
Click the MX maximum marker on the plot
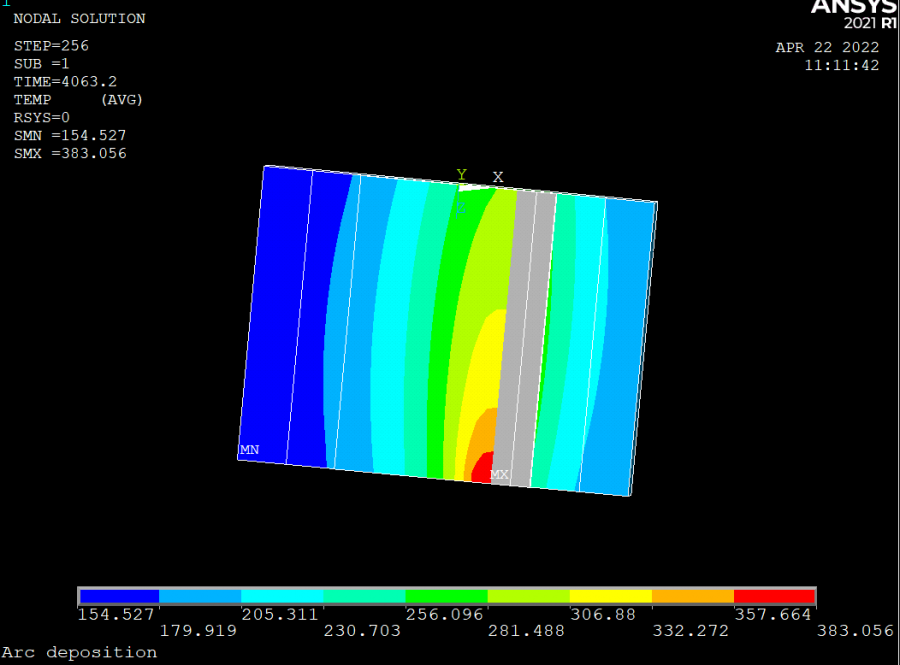pos(499,474)
